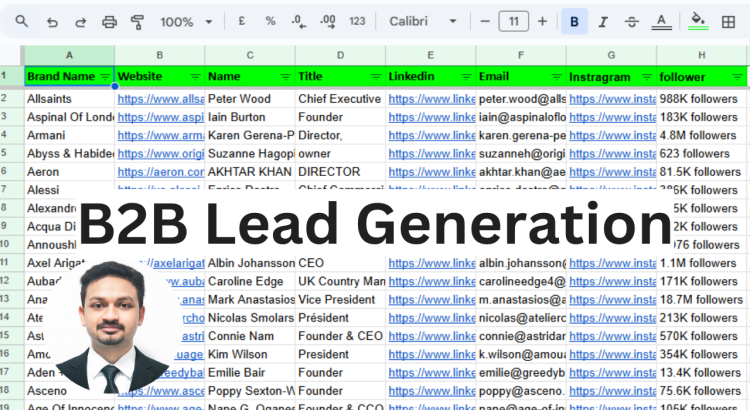Select cell '4.8M followers'
Image resolution: width=750 pixels, height=410 pixels.
click(x=701, y=135)
